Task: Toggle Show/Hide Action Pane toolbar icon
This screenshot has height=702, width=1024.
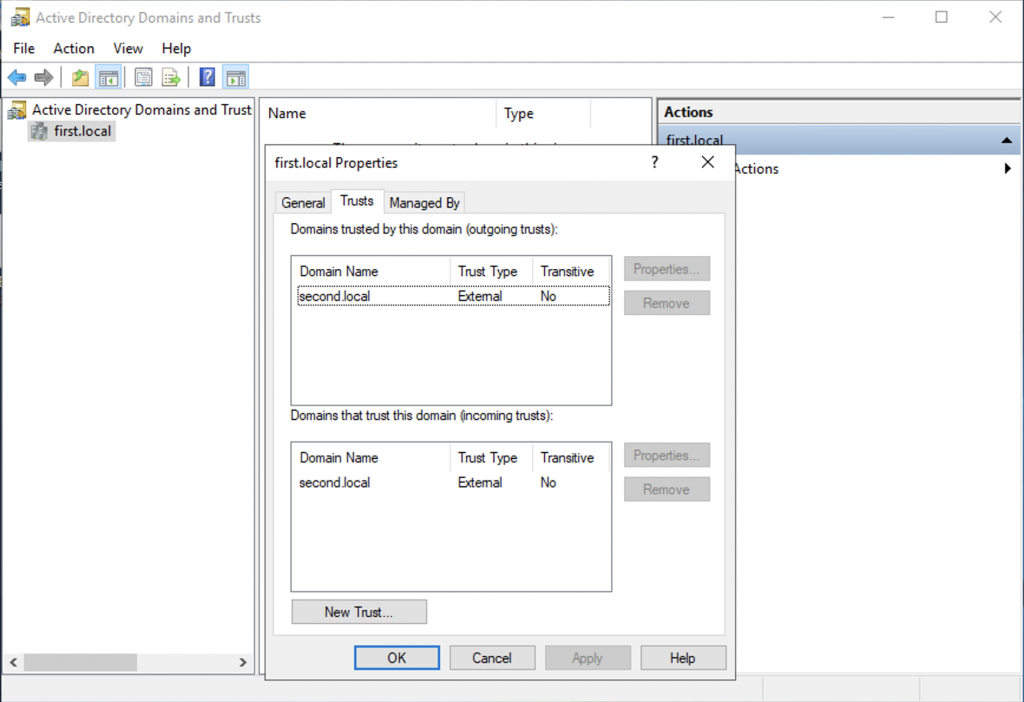Action: click(236, 78)
